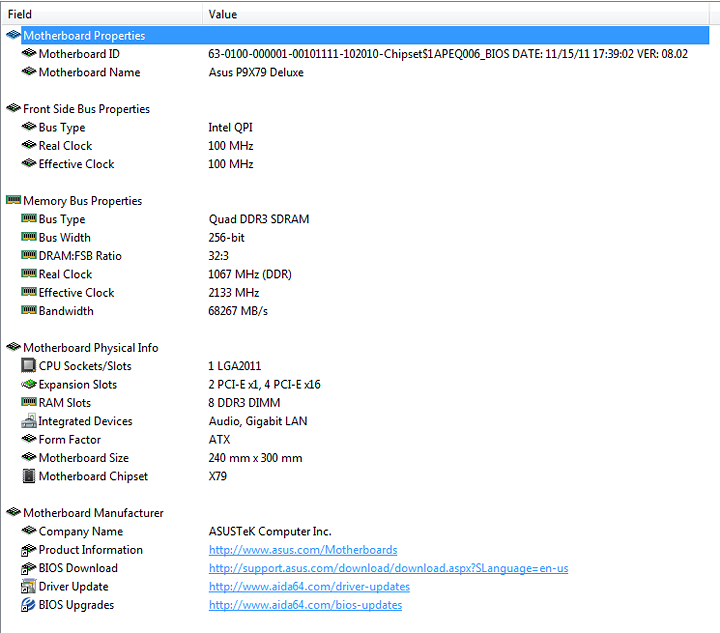Click the ATX form factor value
The height and width of the screenshot is (633, 720).
pyautogui.click(x=219, y=439)
